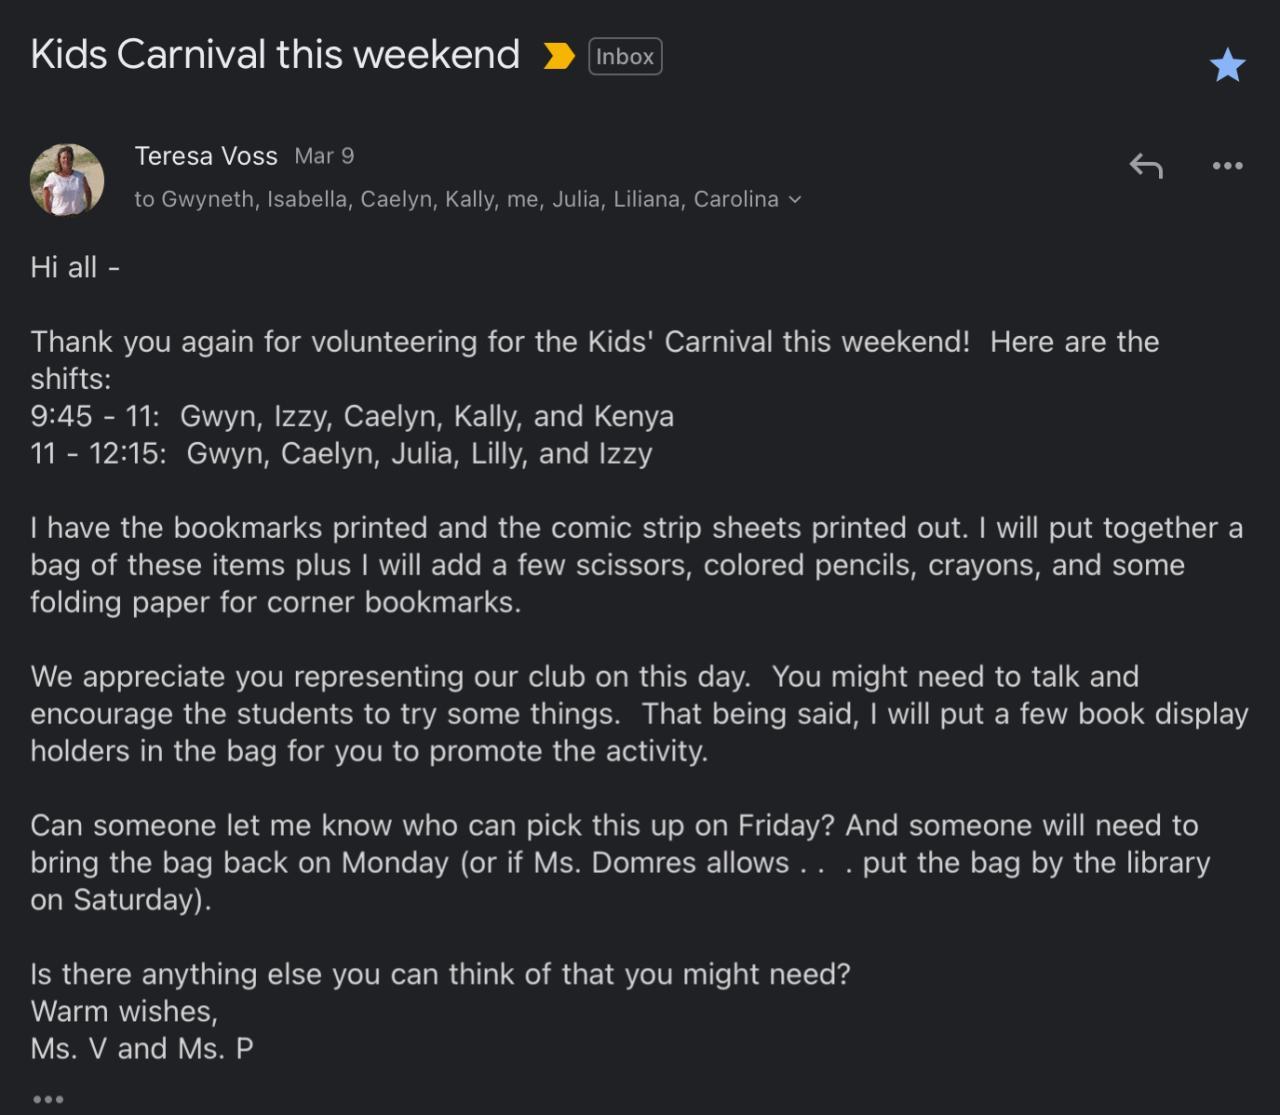Screen dimensions: 1280x1115
Task: Toggle the yellow importance marker
Action: [x=559, y=56]
